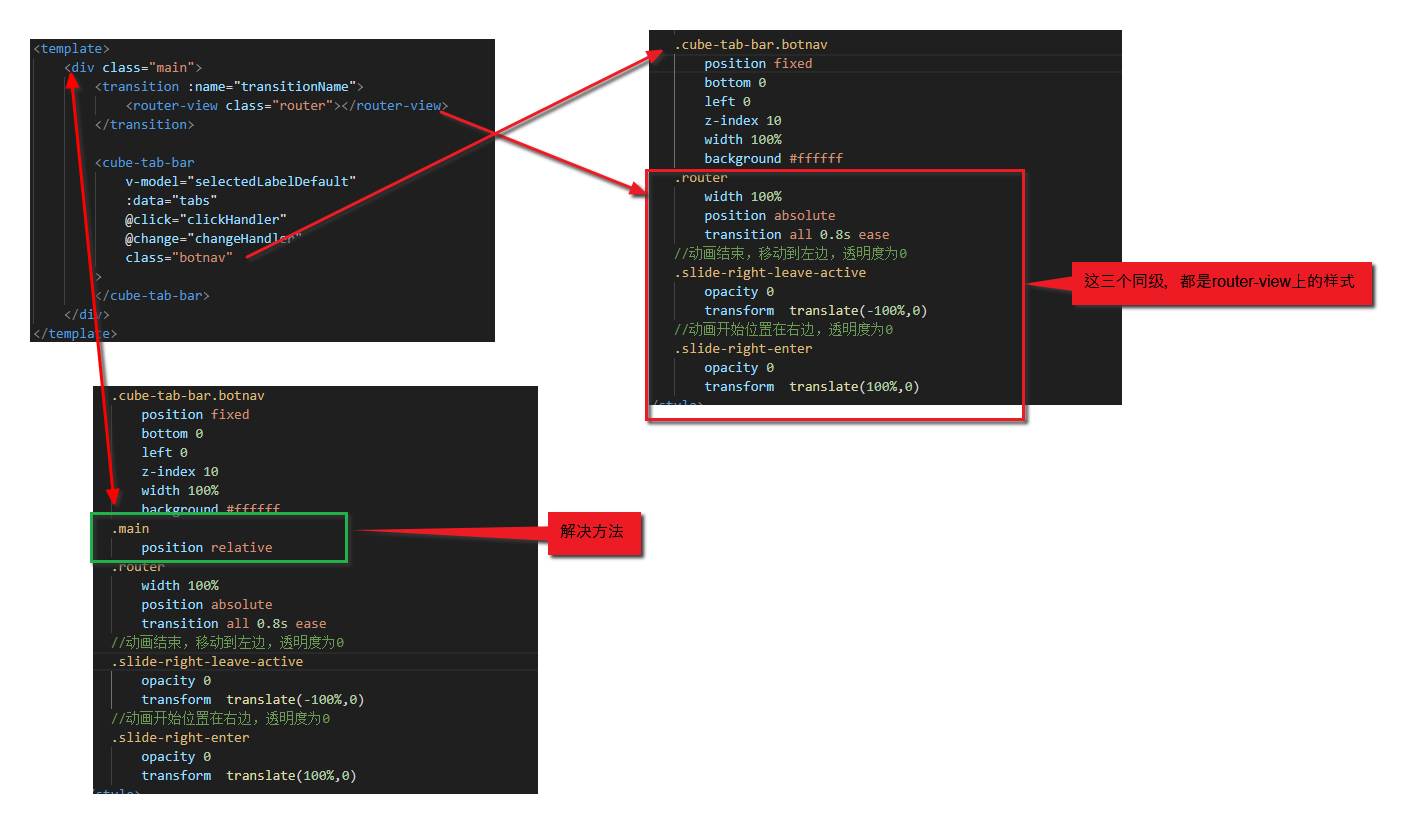Click 'background #ffffff' in the top-right snippet

pyautogui.click(x=773, y=158)
